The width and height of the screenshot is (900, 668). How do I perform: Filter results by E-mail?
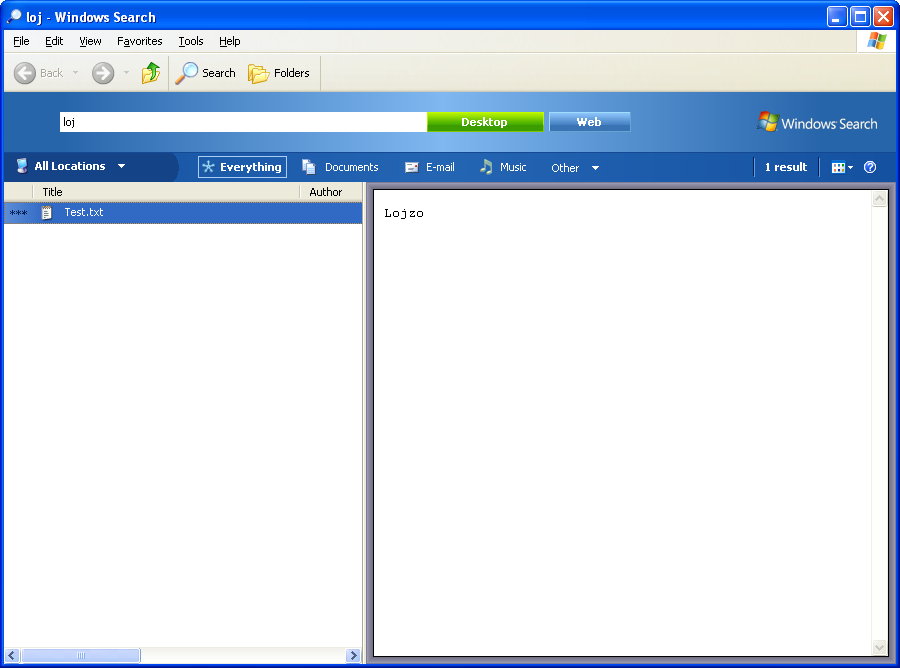(429, 167)
